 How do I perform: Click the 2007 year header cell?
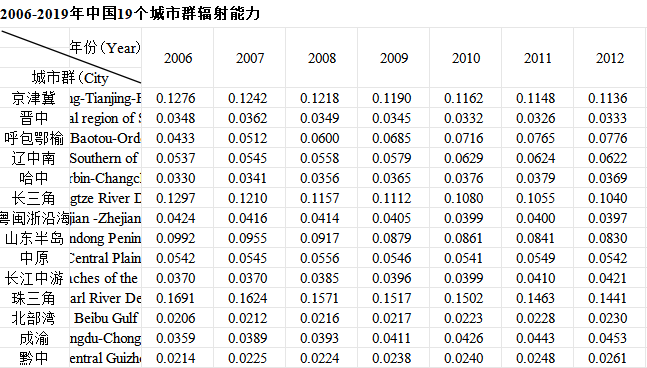pos(250,58)
